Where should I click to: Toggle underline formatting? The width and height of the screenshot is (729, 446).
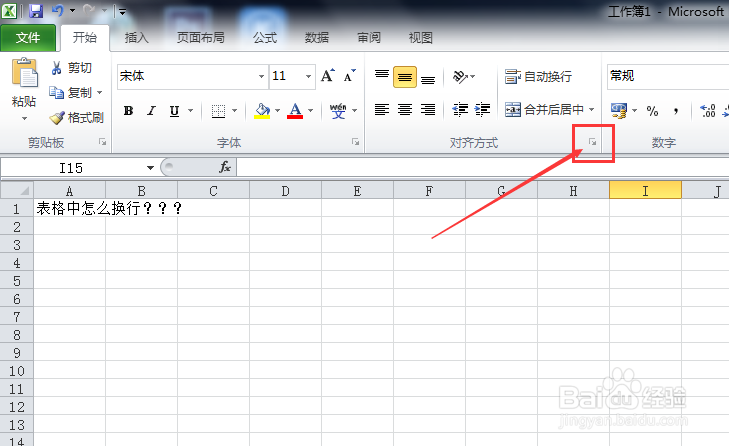(174, 111)
